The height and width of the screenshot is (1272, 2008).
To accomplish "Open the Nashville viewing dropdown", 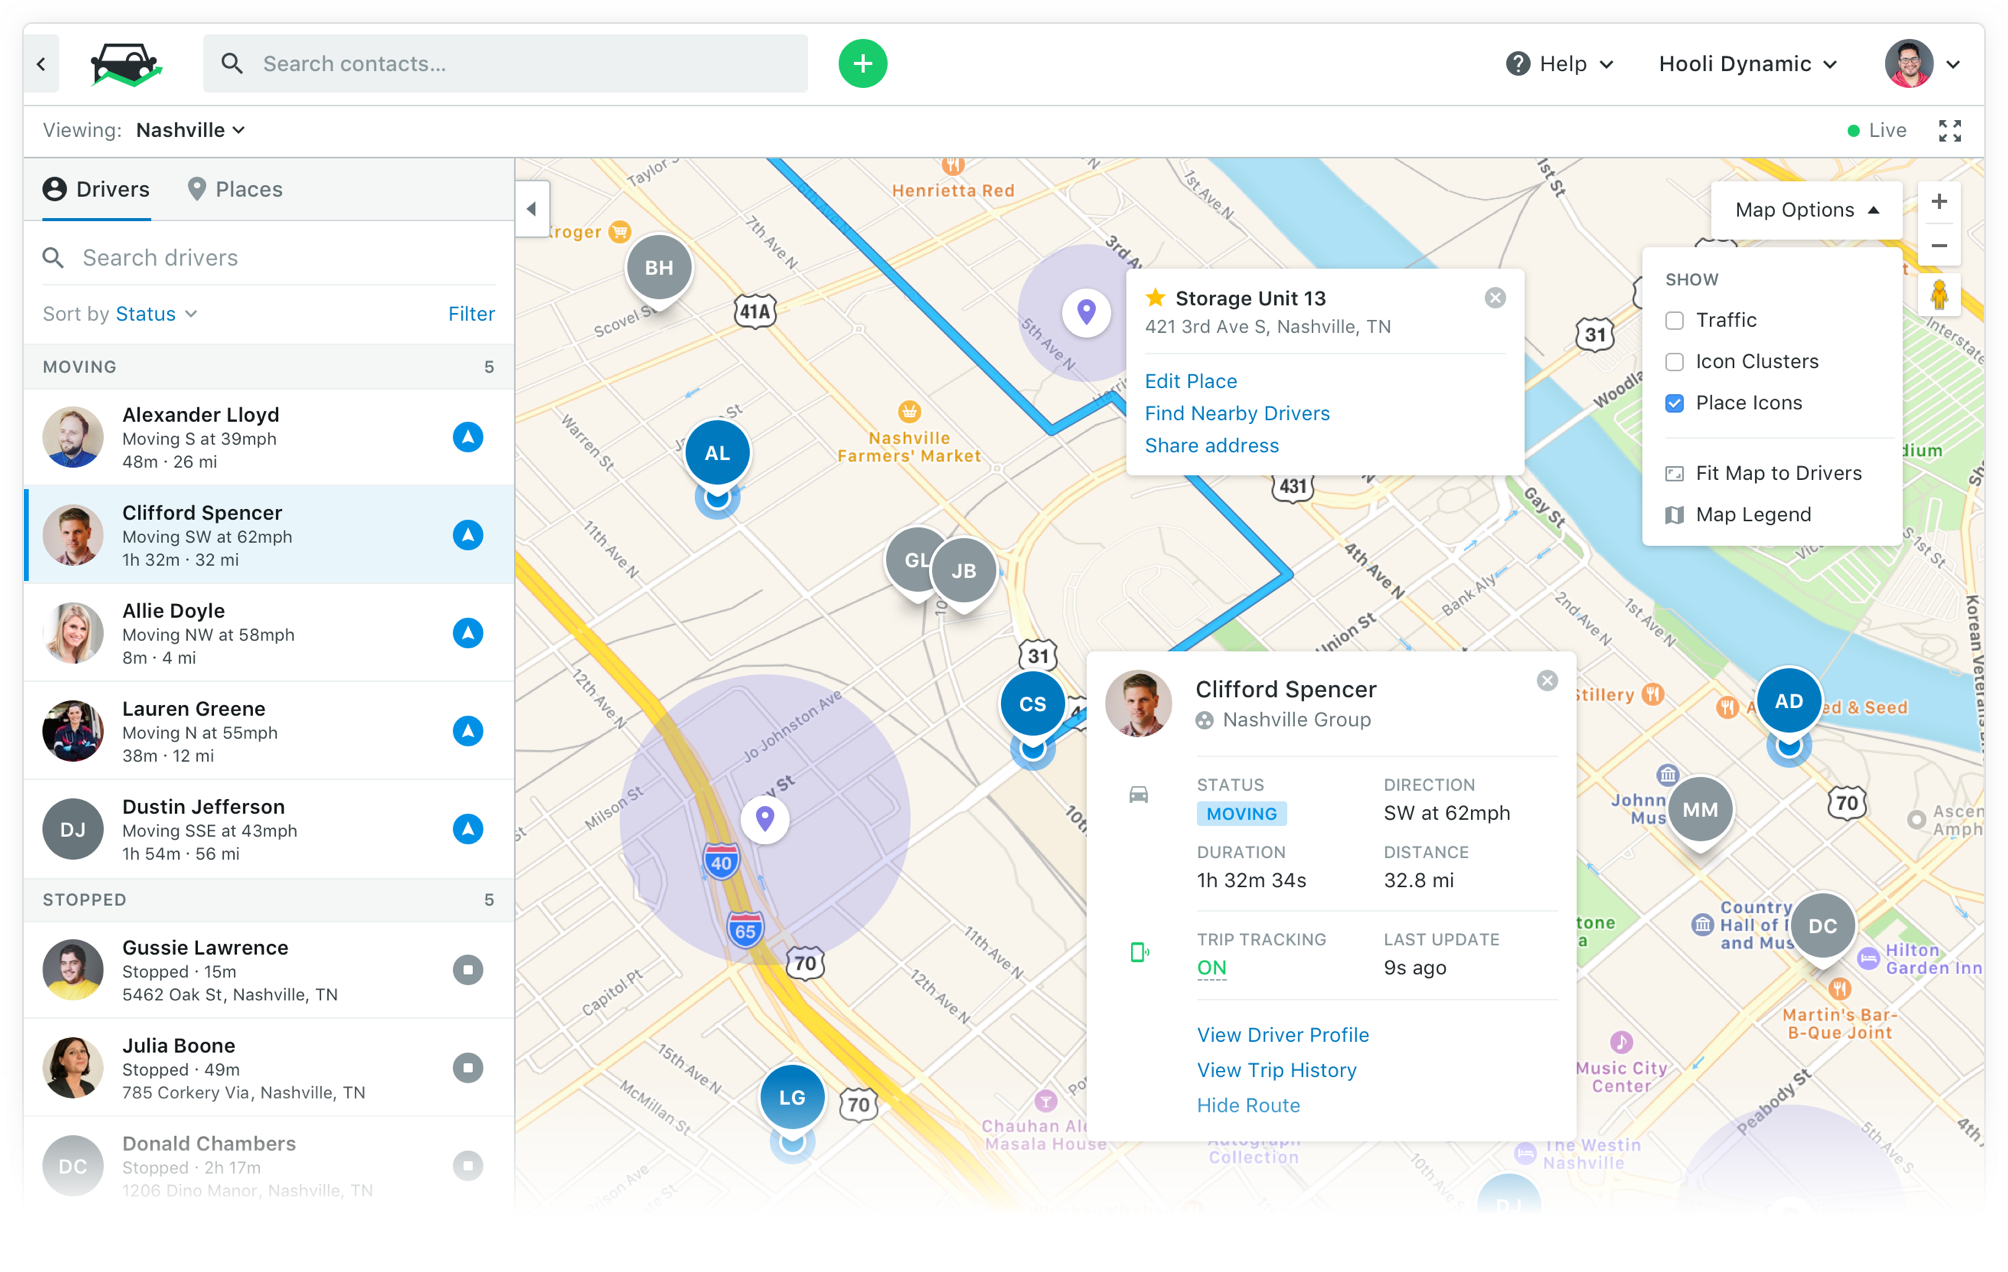I will [x=190, y=131].
